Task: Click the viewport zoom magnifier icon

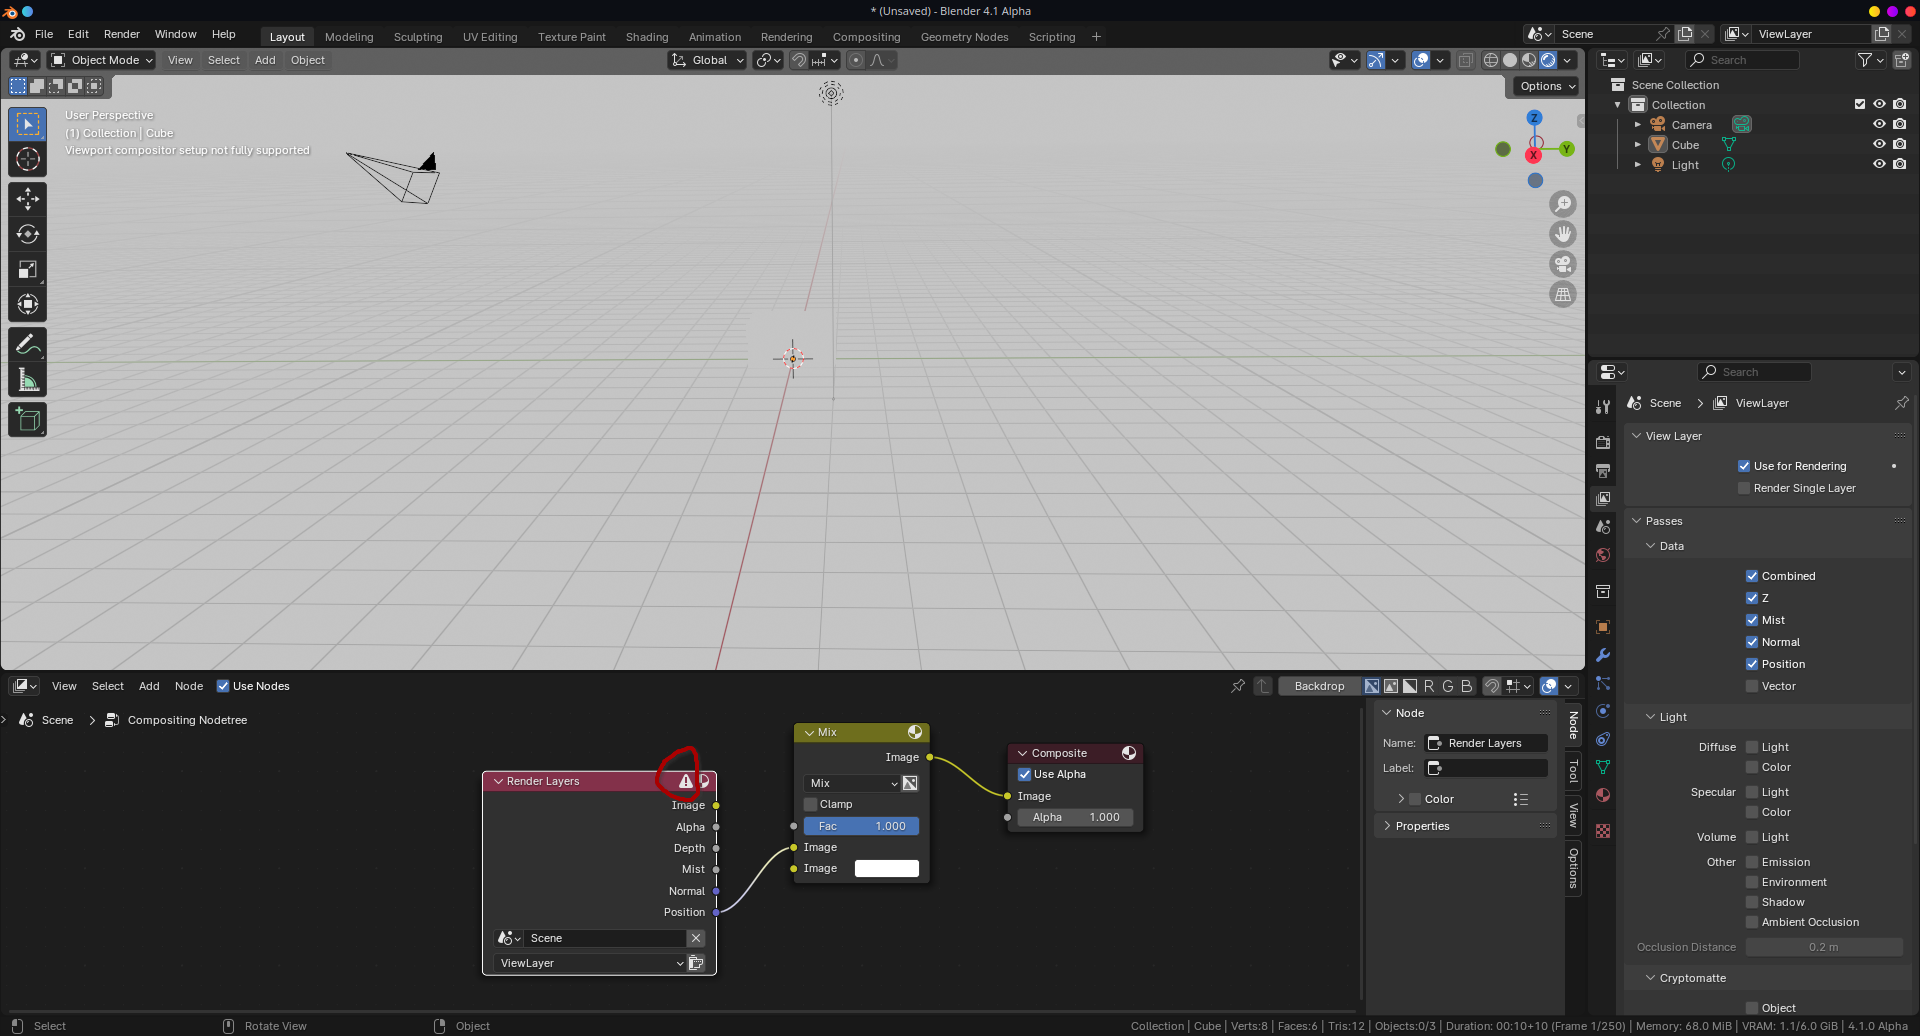Action: click(1562, 204)
